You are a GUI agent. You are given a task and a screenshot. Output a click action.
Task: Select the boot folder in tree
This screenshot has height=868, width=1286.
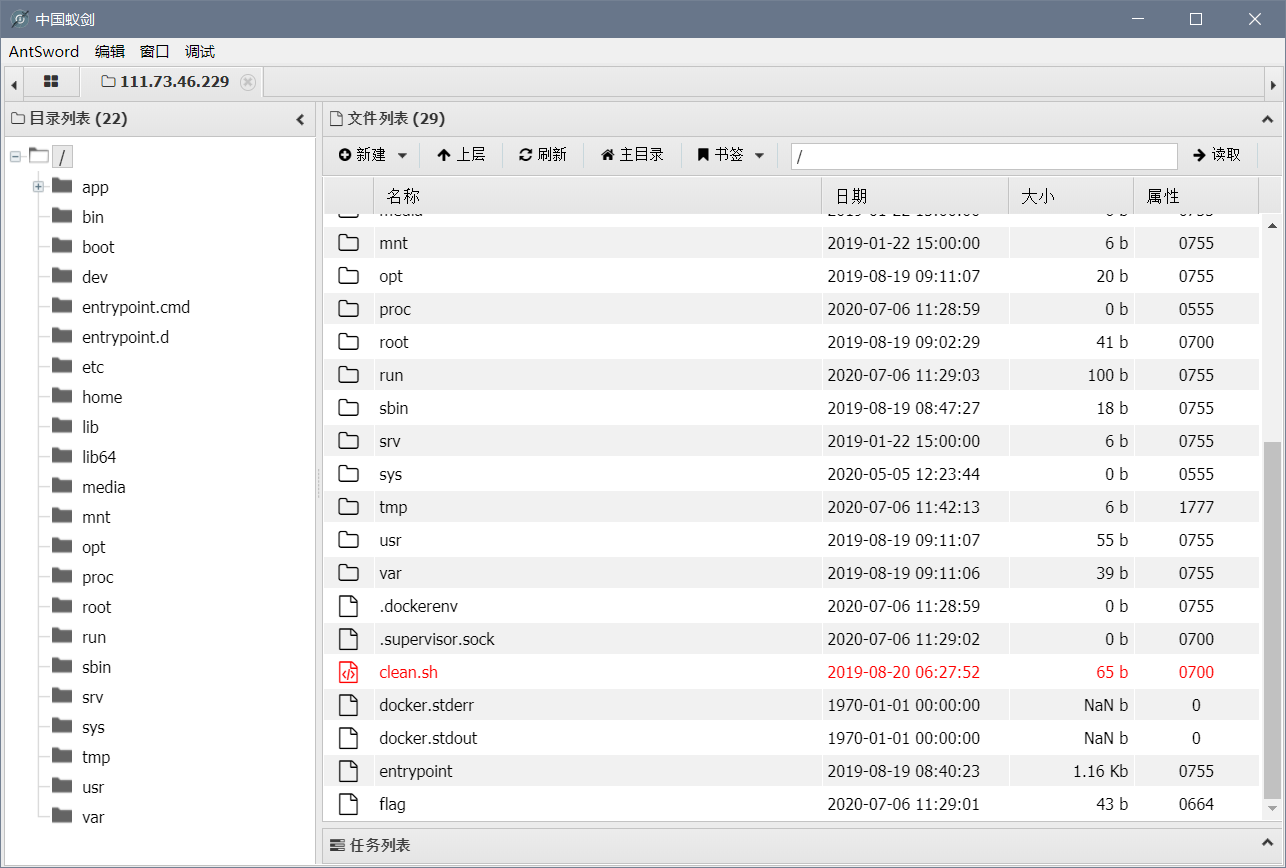[98, 247]
